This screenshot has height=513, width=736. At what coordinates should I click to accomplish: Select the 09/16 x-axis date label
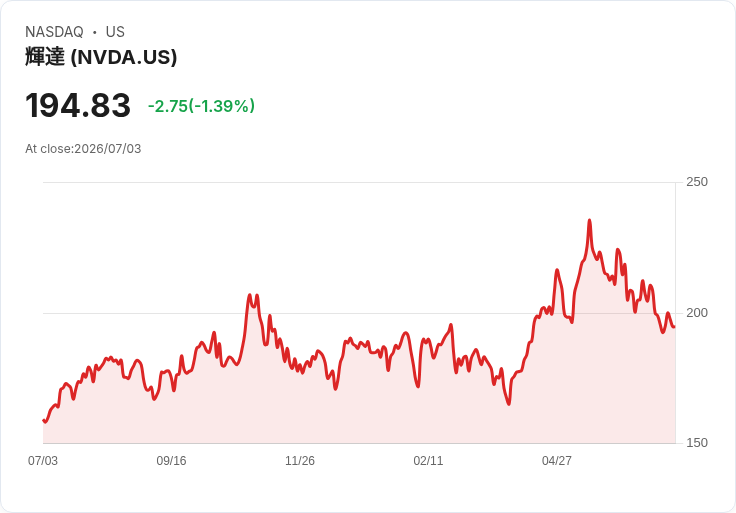[171, 461]
